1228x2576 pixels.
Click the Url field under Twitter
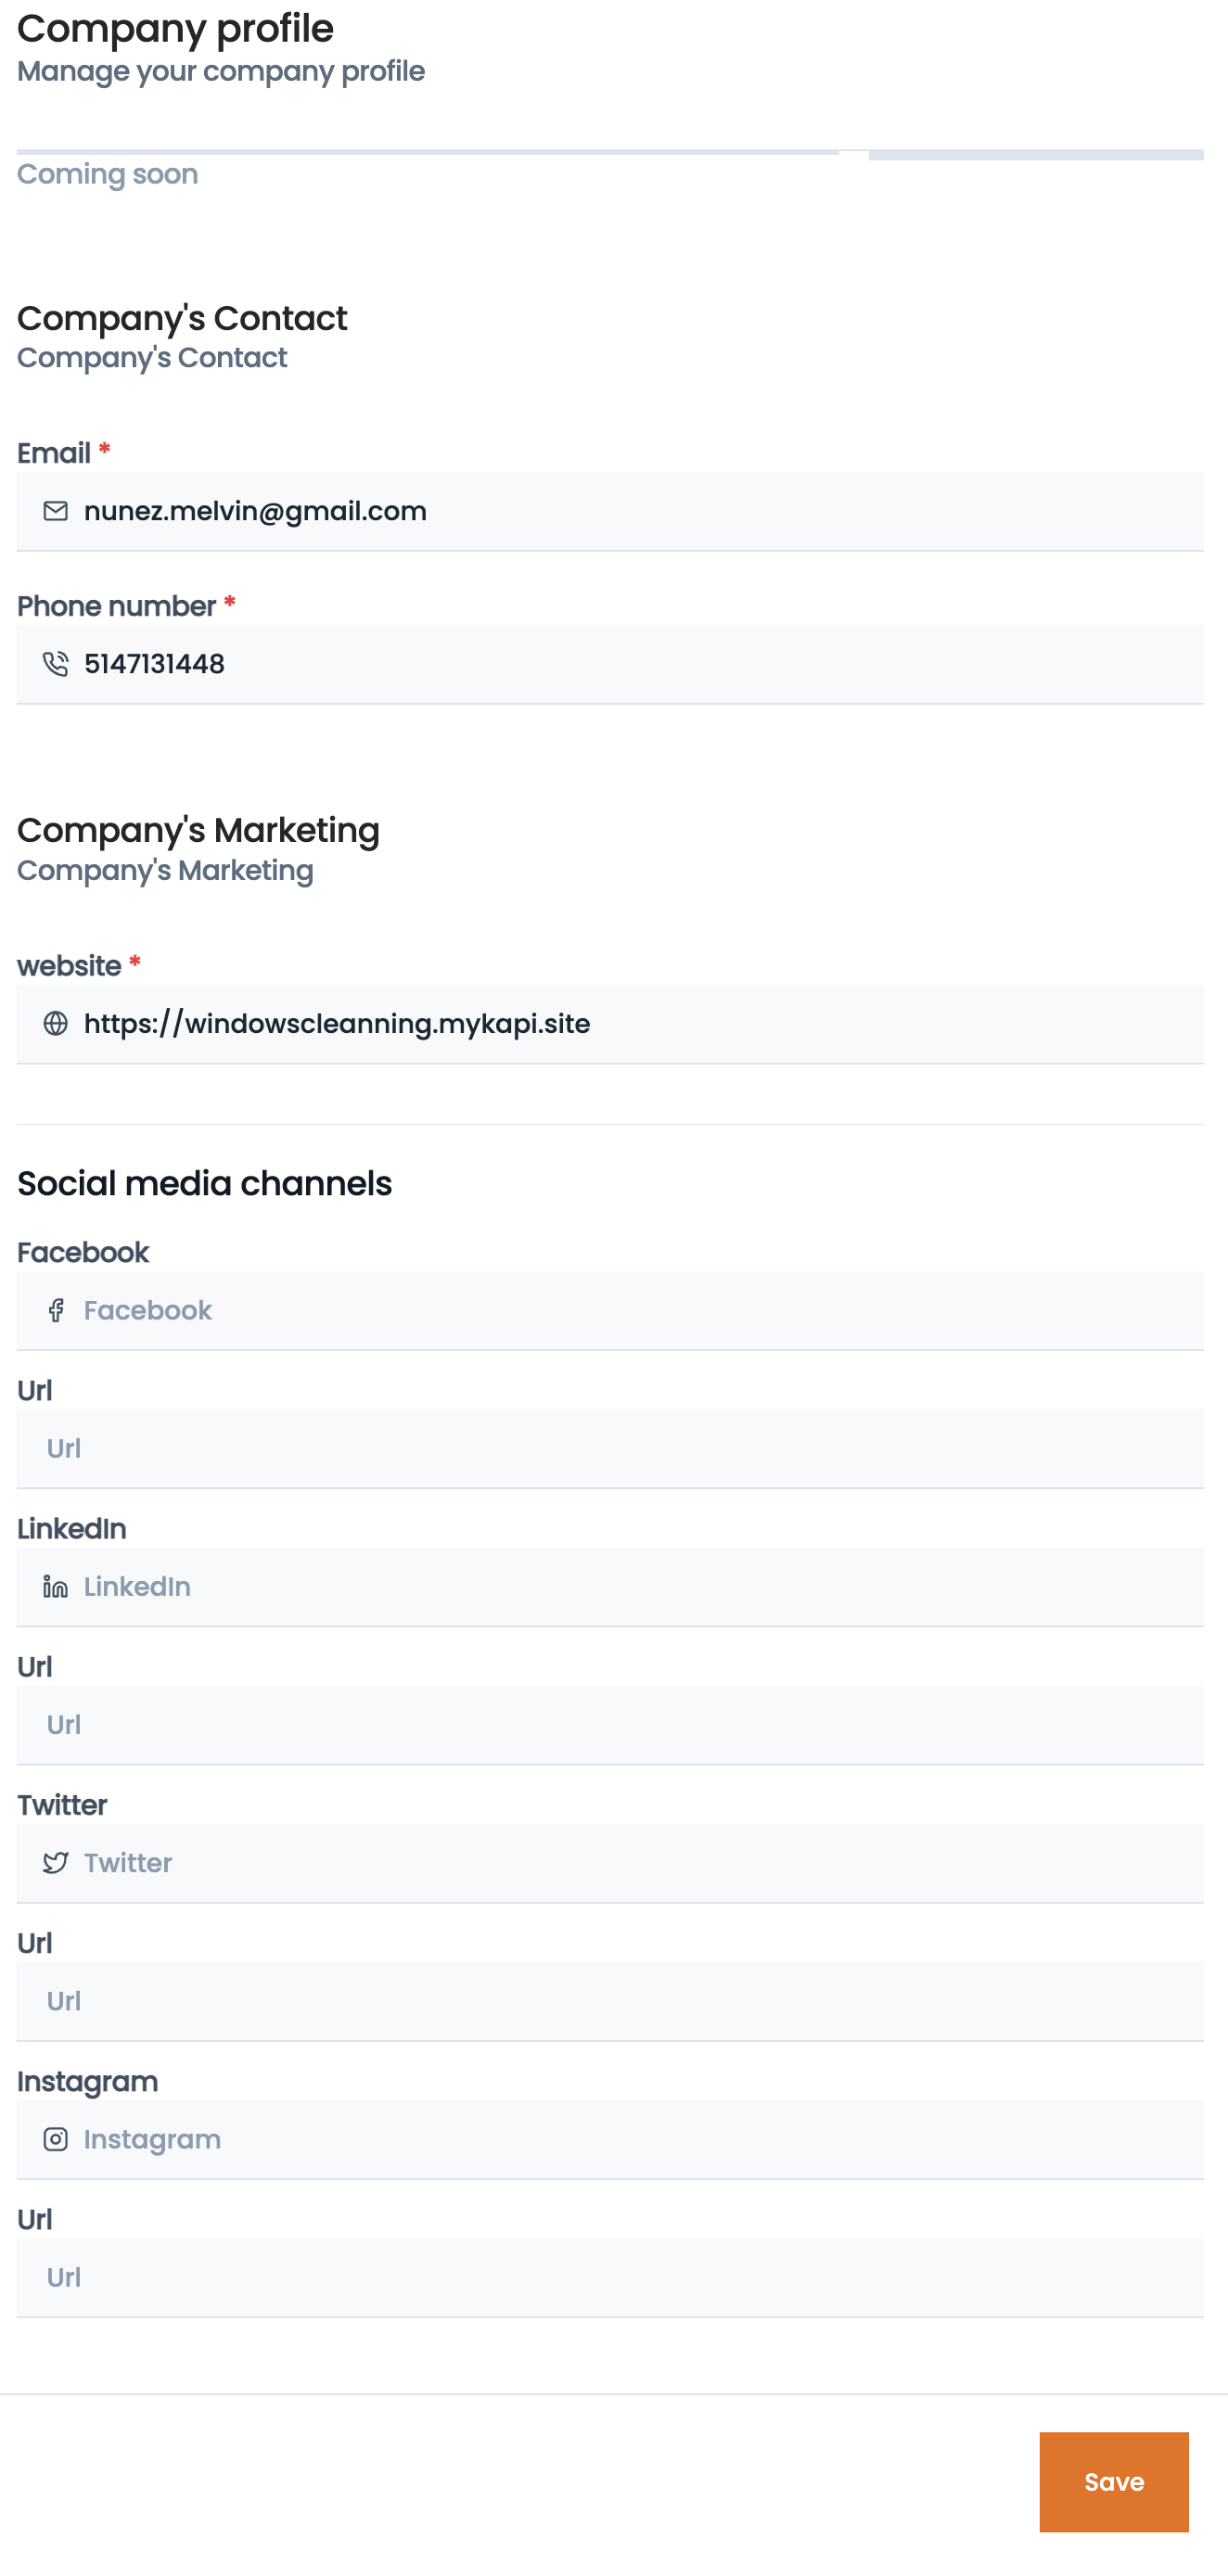click(610, 2001)
